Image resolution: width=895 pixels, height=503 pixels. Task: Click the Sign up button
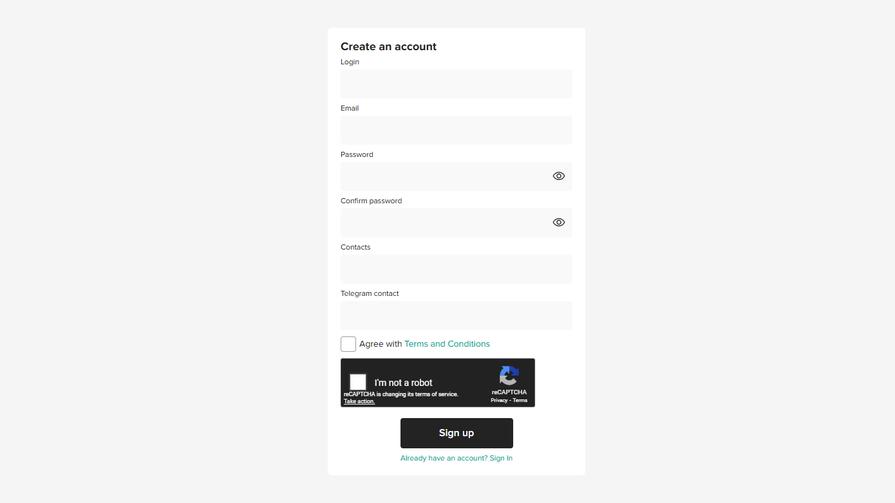click(457, 433)
